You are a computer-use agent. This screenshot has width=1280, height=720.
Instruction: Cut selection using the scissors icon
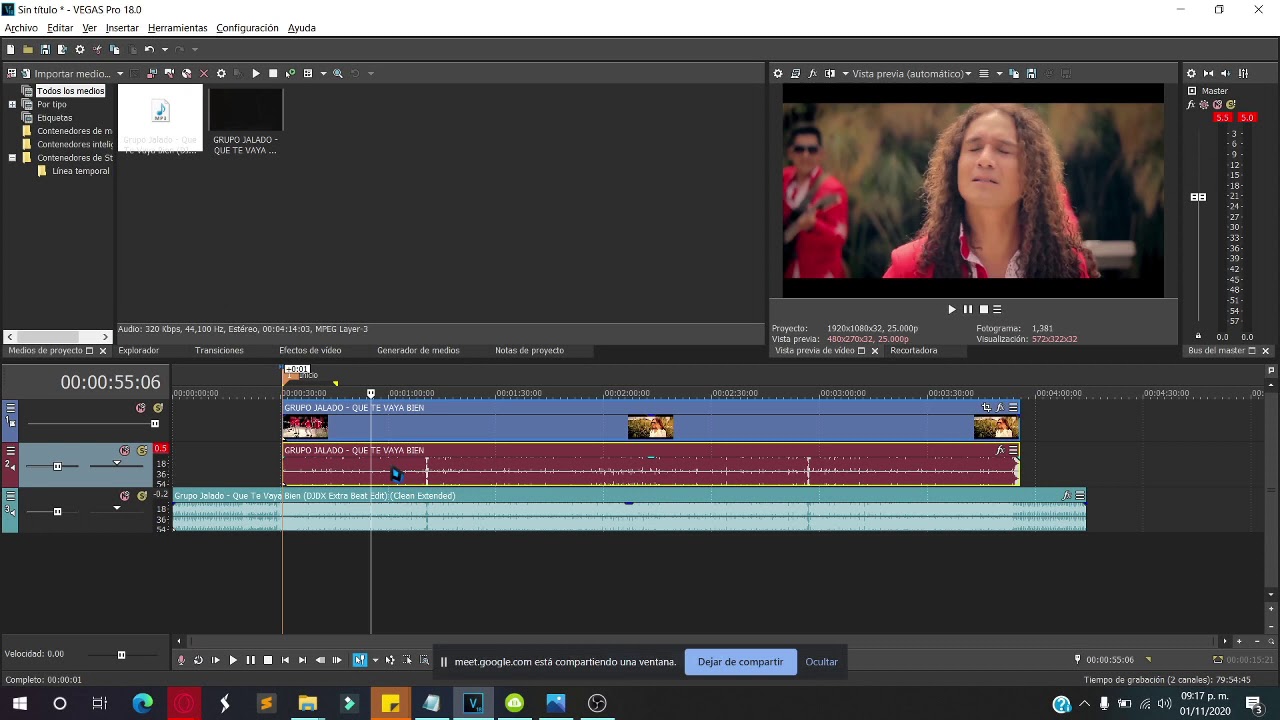97,49
